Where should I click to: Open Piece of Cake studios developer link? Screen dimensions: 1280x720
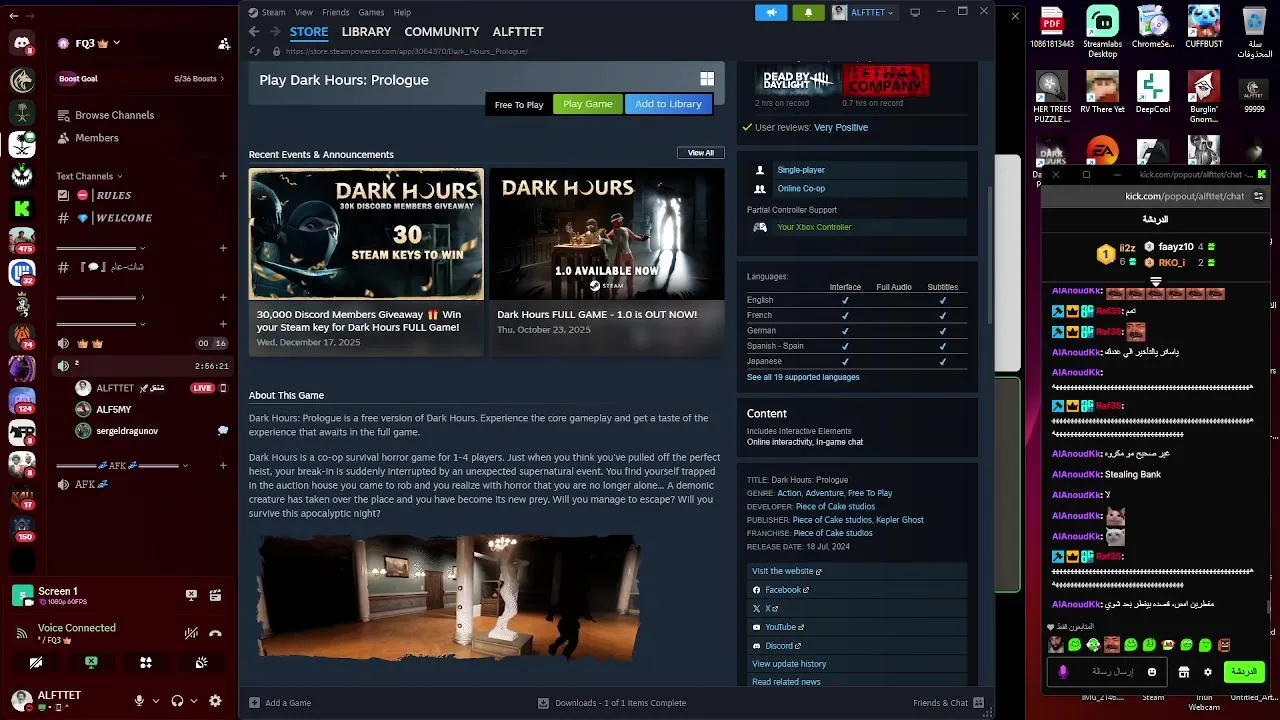tap(835, 506)
